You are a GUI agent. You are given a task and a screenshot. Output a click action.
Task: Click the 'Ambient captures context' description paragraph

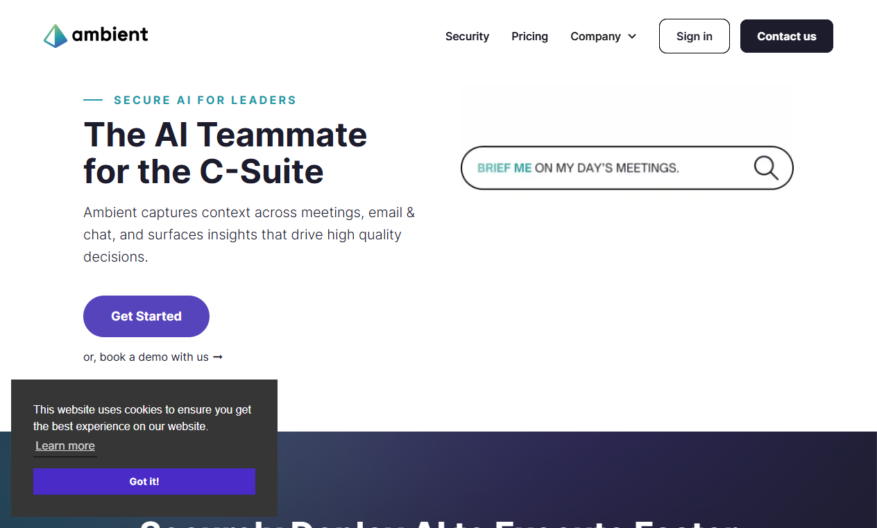249,234
